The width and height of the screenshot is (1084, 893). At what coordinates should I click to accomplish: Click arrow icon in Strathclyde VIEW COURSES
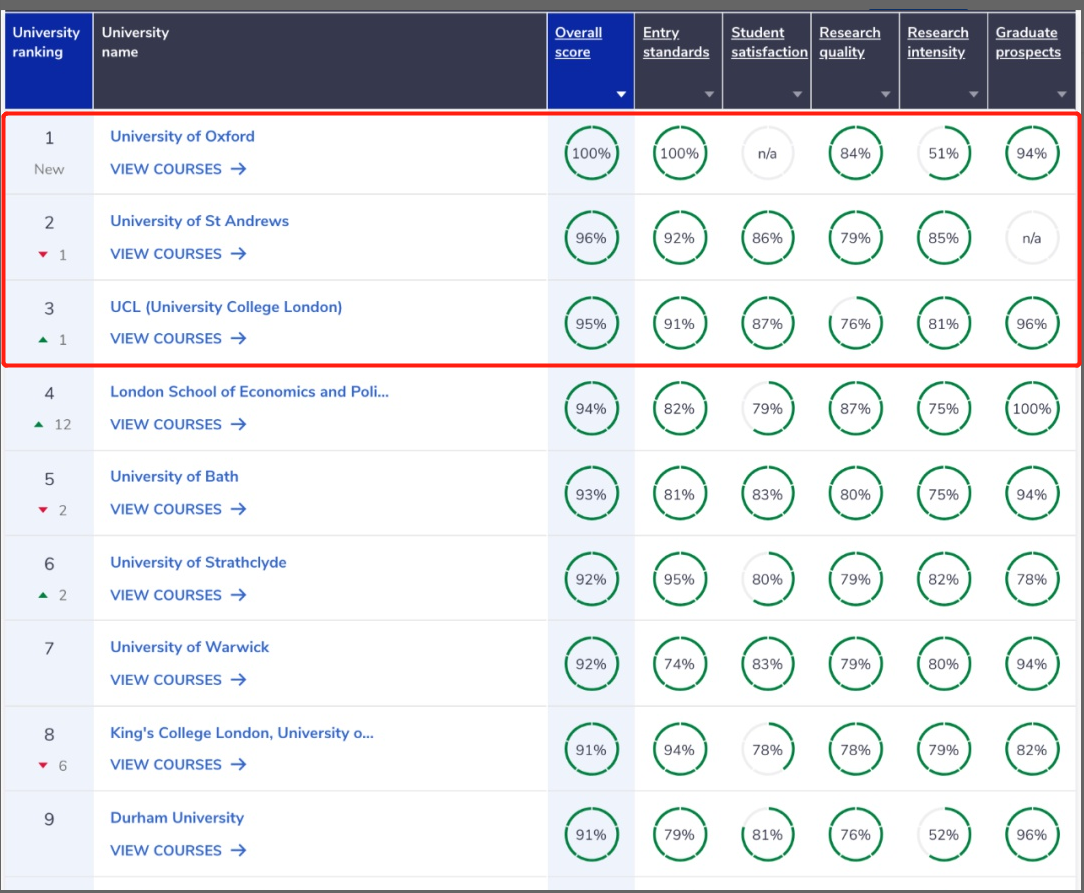(239, 594)
